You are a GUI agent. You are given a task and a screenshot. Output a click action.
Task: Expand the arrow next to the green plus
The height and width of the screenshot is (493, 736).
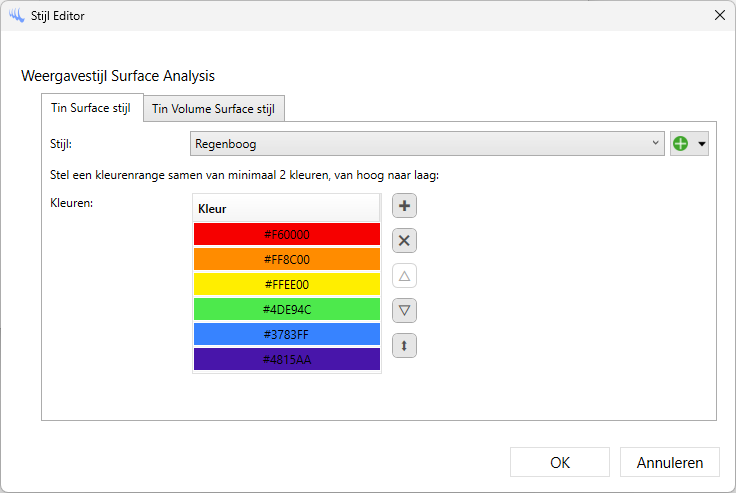coord(702,144)
